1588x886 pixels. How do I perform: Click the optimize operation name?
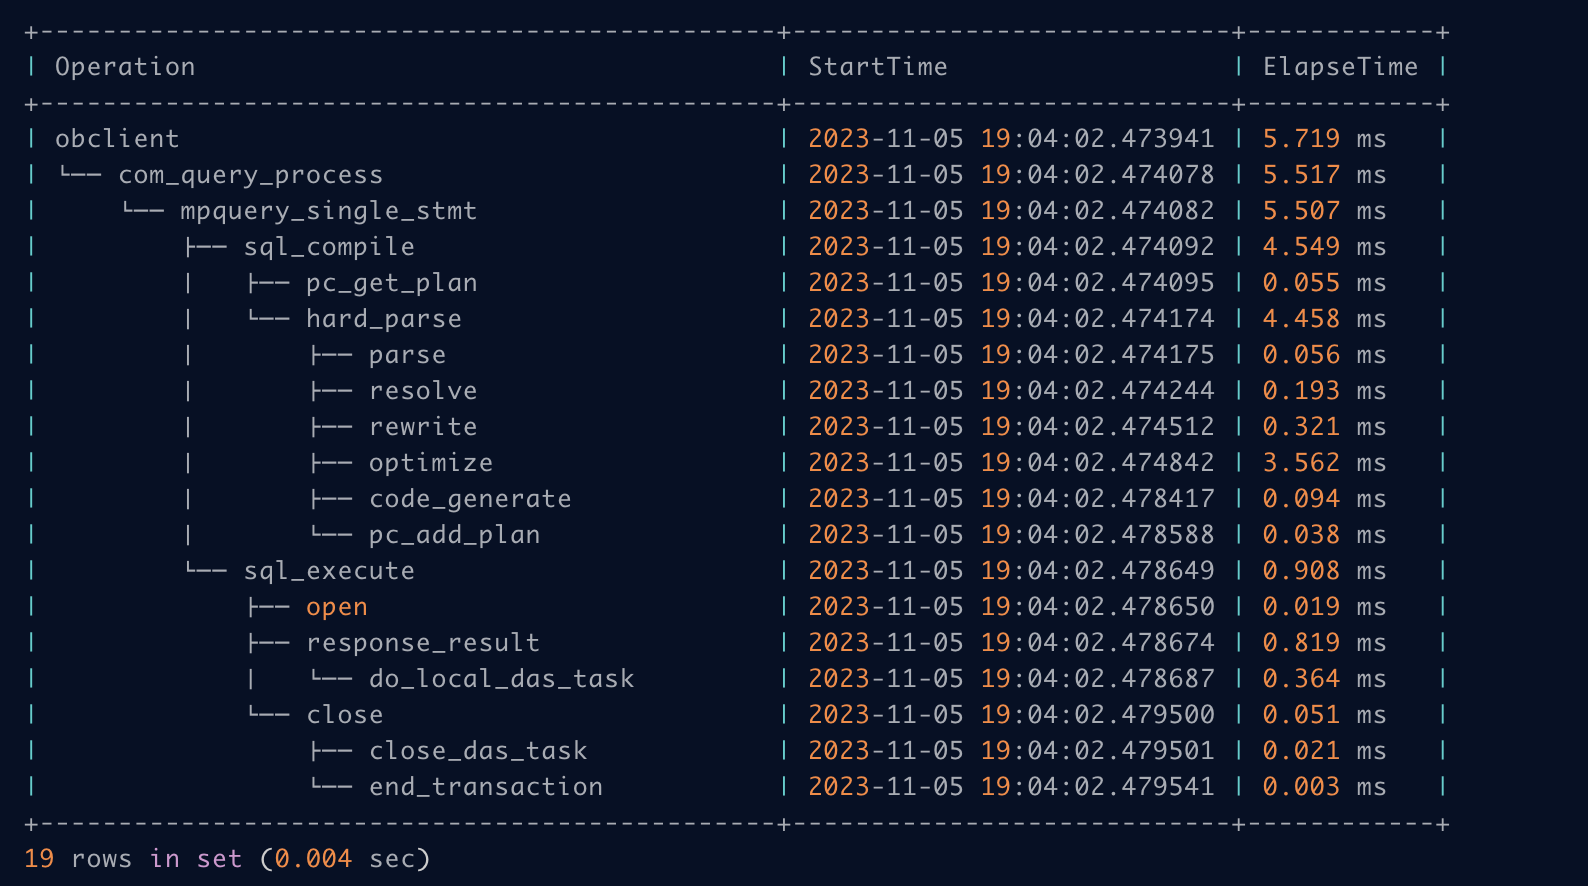pyautogui.click(x=430, y=463)
